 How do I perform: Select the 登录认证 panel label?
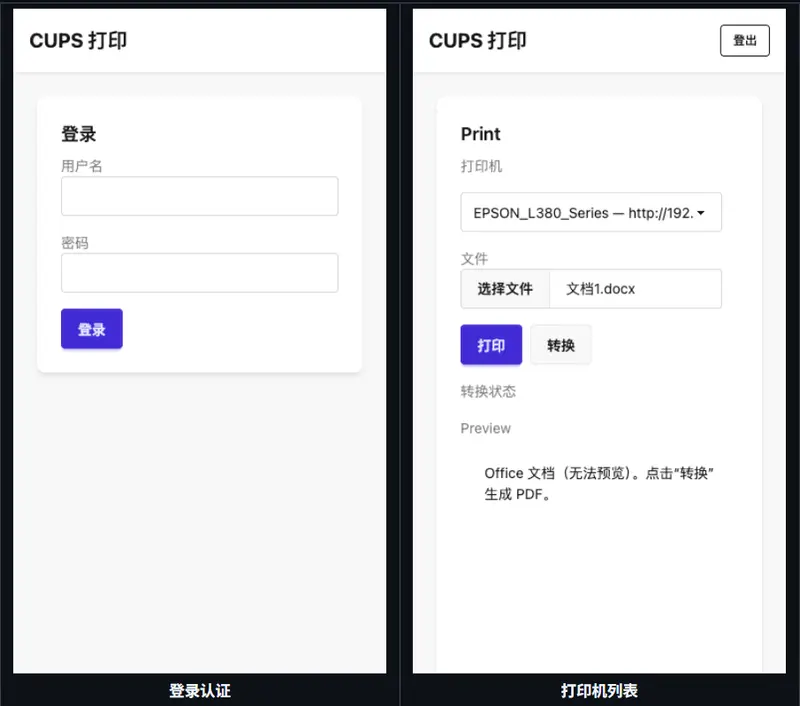click(x=197, y=690)
